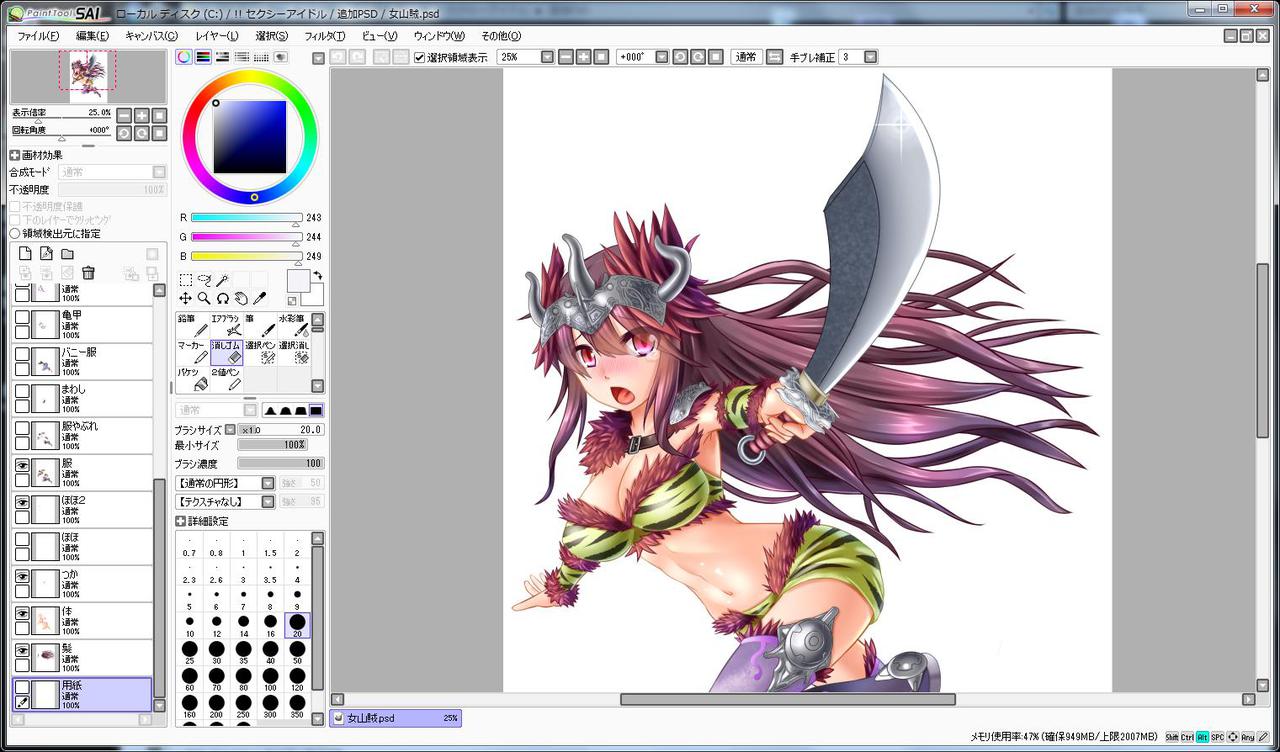The width and height of the screenshot is (1280, 752).
Task: Open the rotation angle +000° dropdown
Action: pyautogui.click(x=661, y=57)
